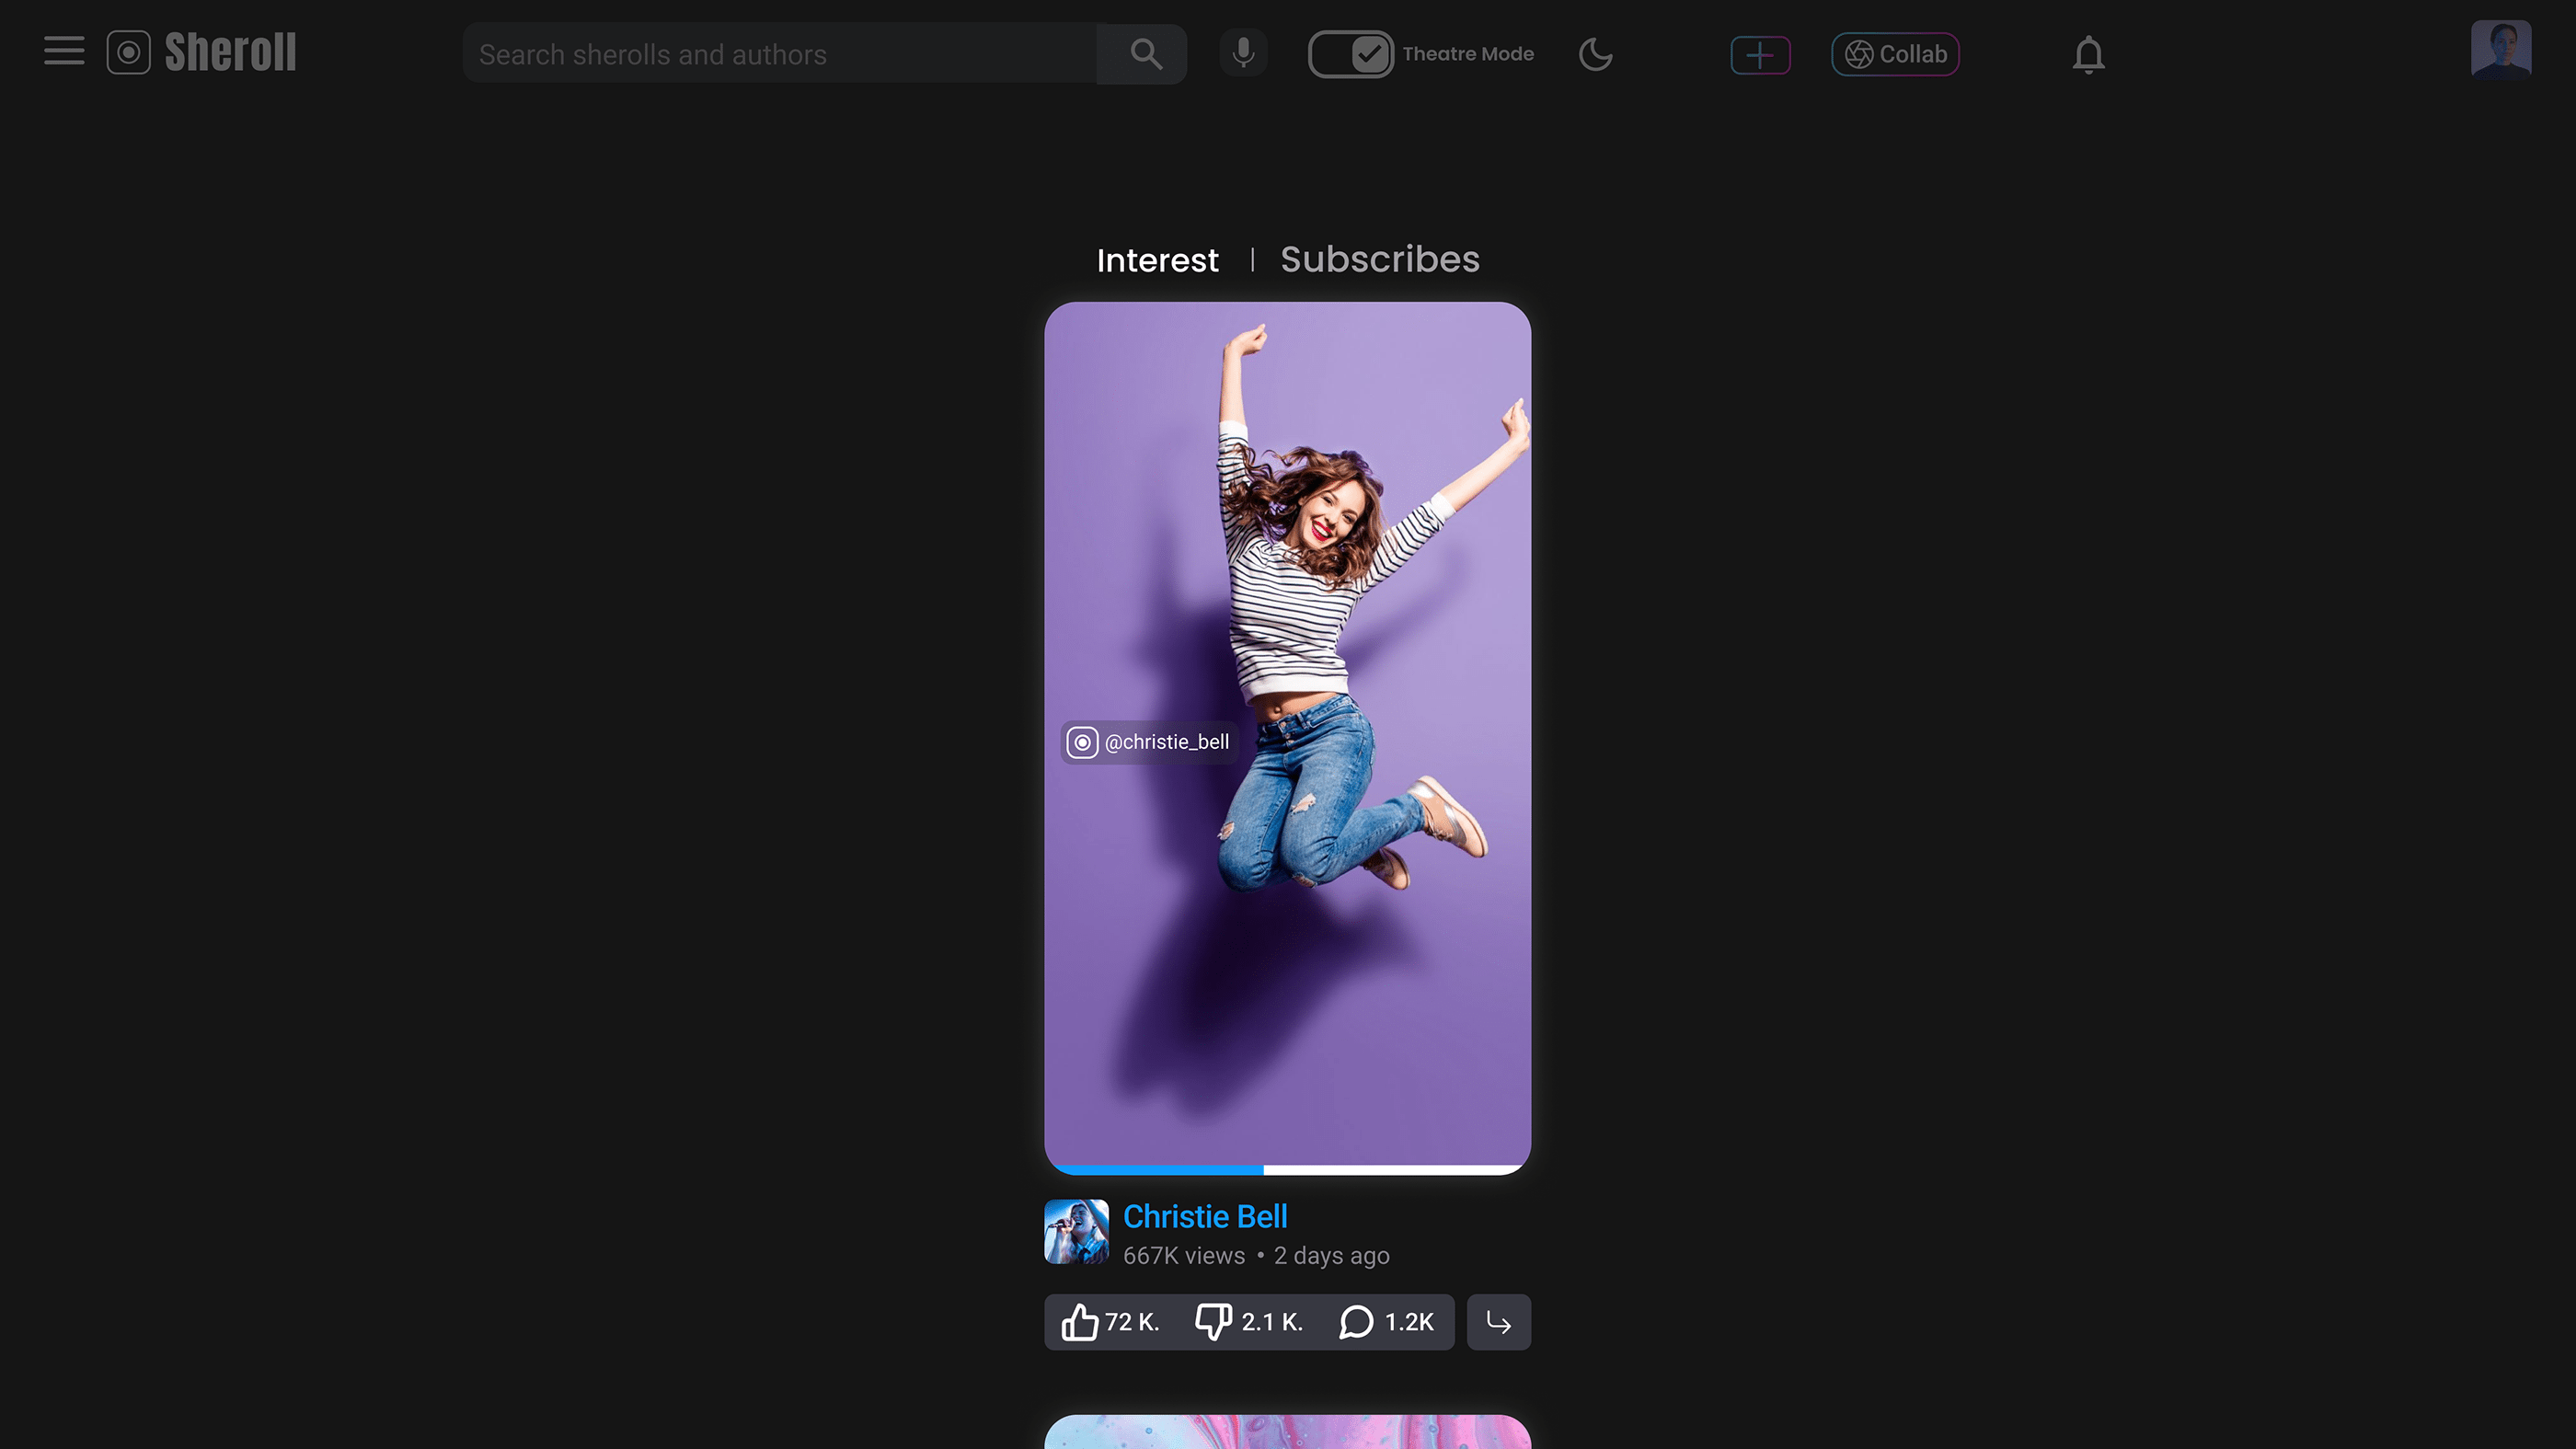This screenshot has width=2576, height=1449.
Task: Toggle the Theatre Mode switch
Action: pos(1350,54)
